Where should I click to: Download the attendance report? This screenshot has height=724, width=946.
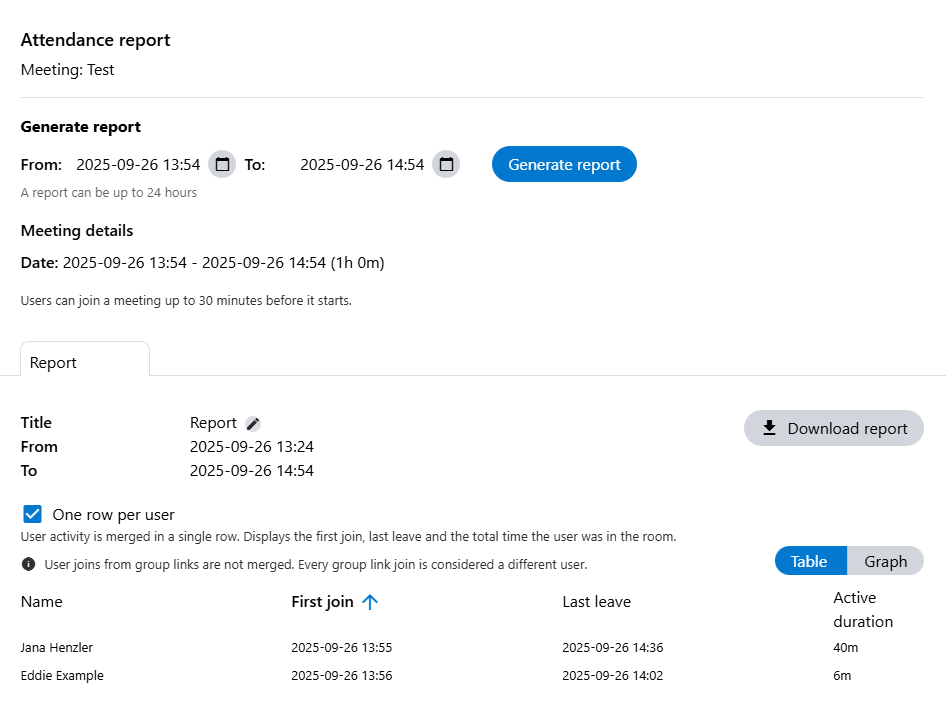point(833,428)
